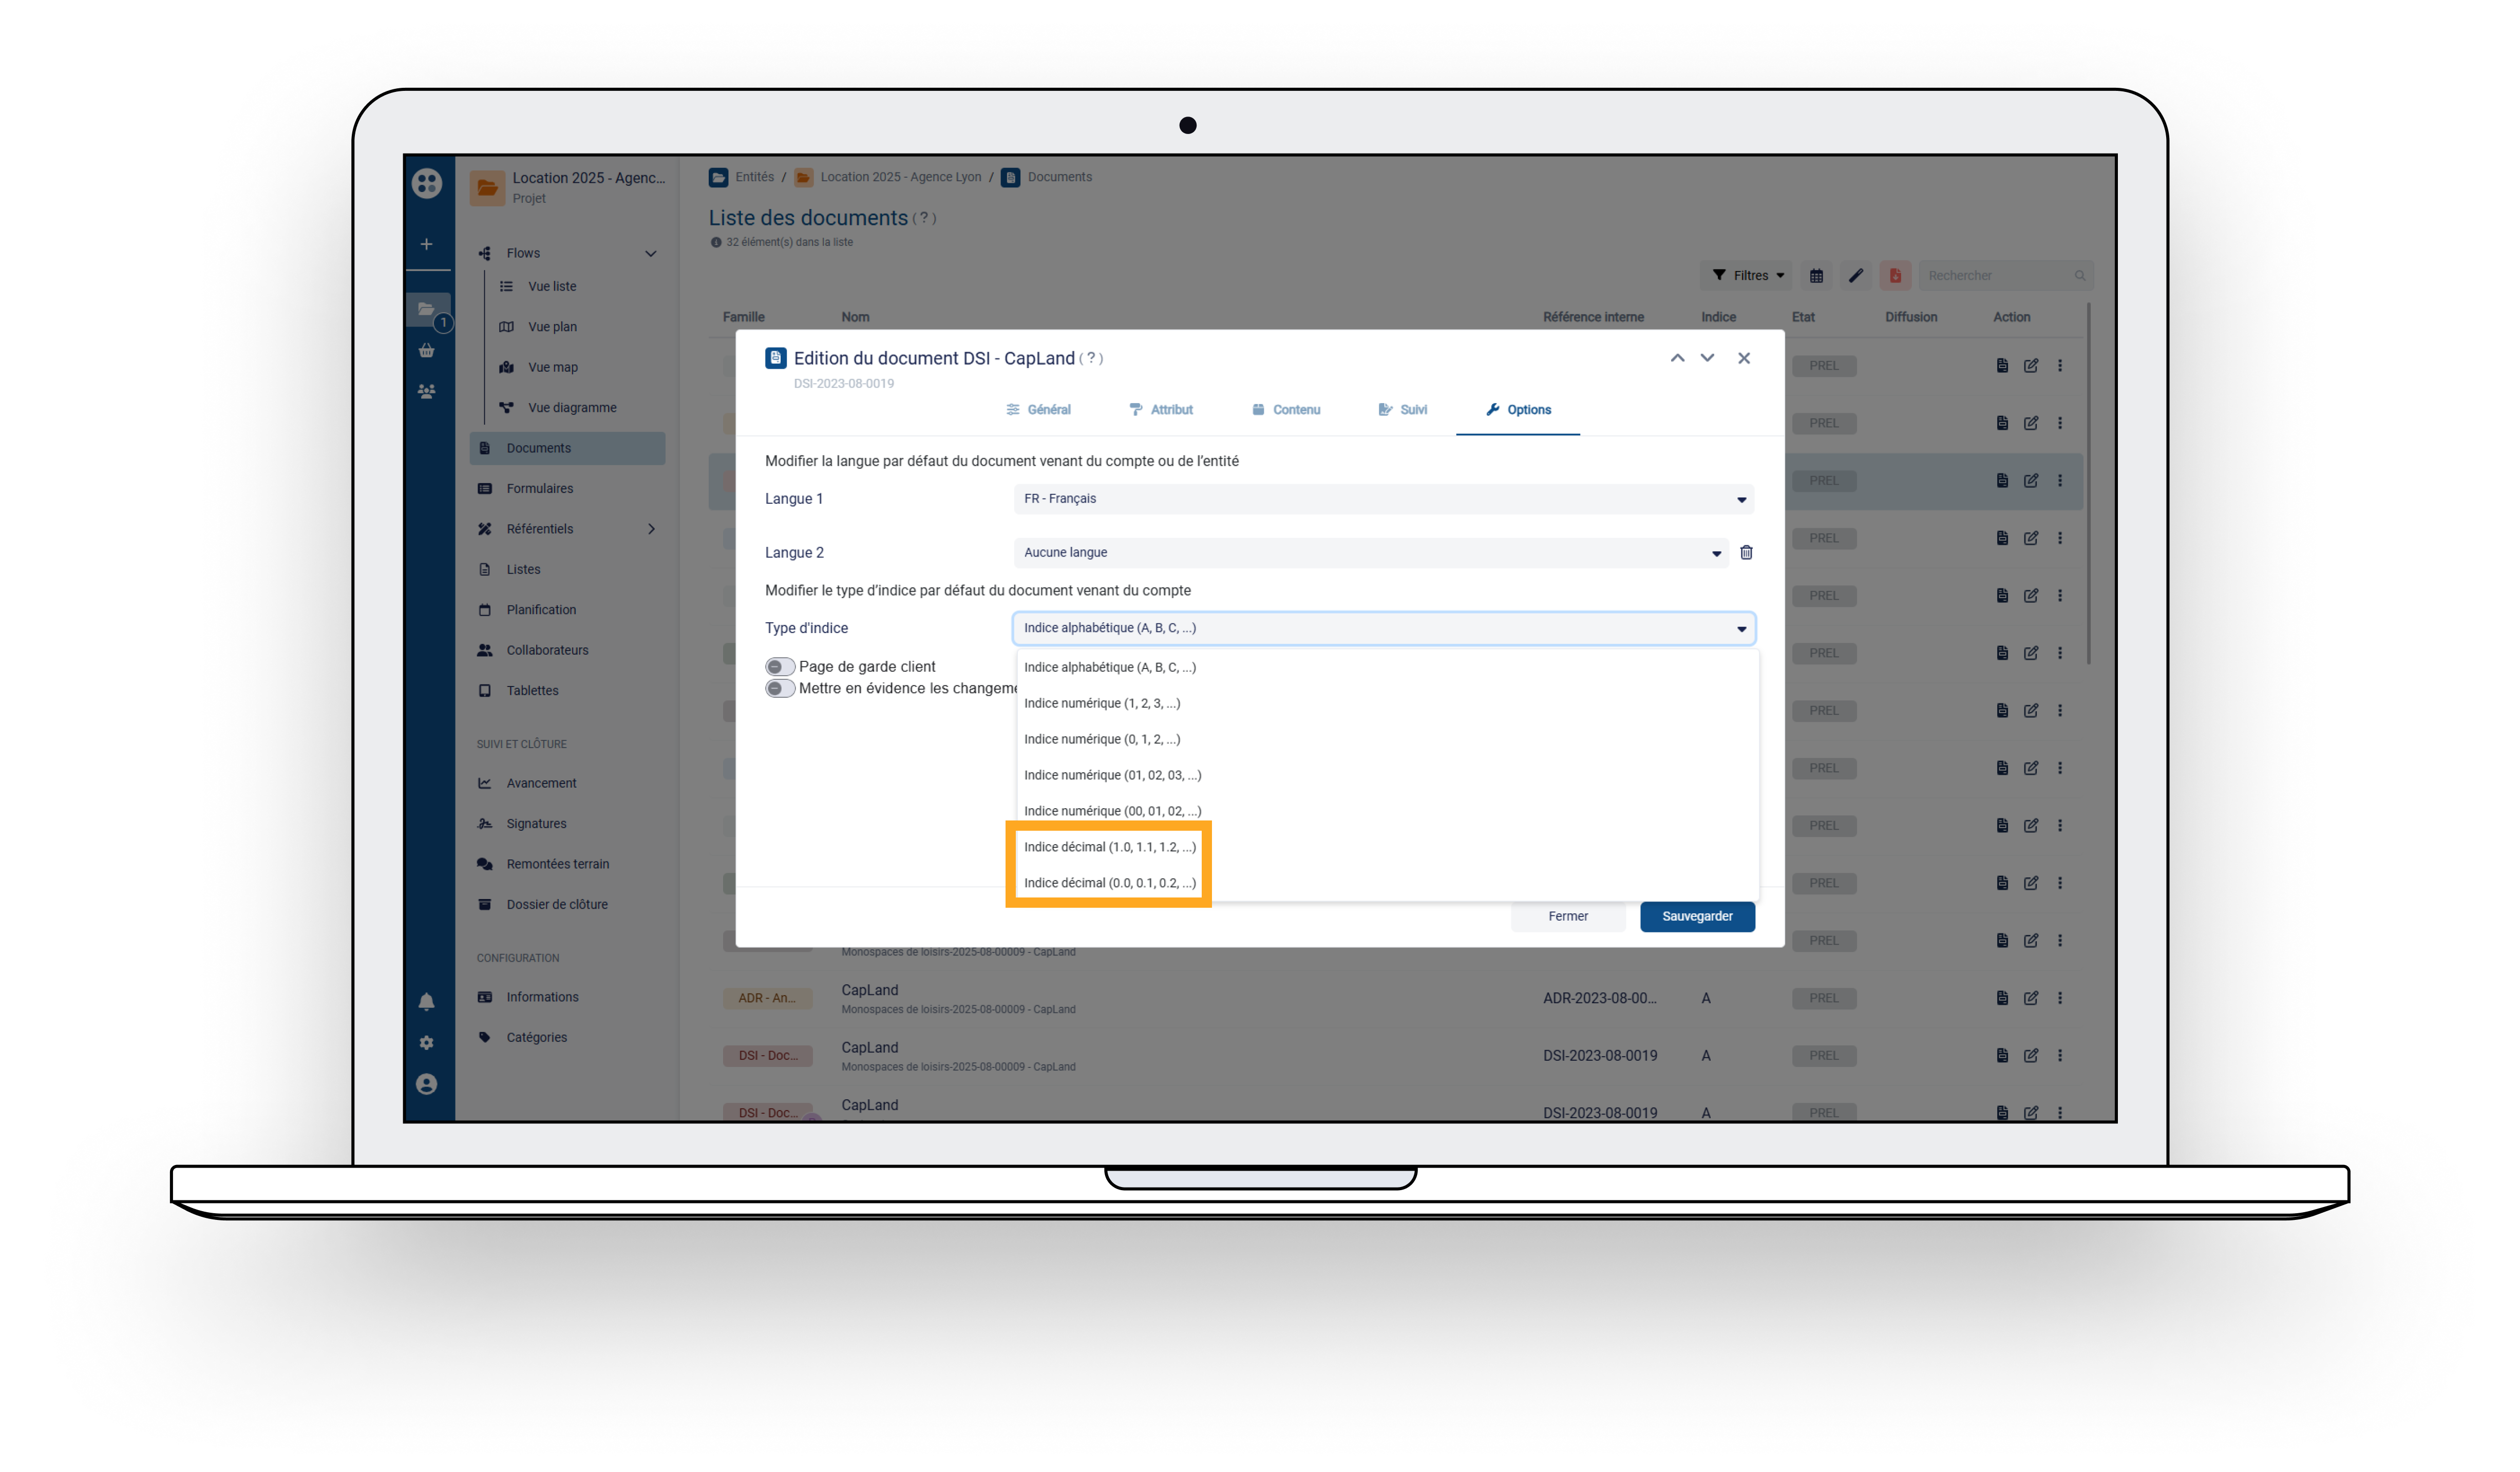Image resolution: width=2520 pixels, height=1472 pixels.
Task: Toggle the Mettre en évidence les changements switch
Action: 779,689
